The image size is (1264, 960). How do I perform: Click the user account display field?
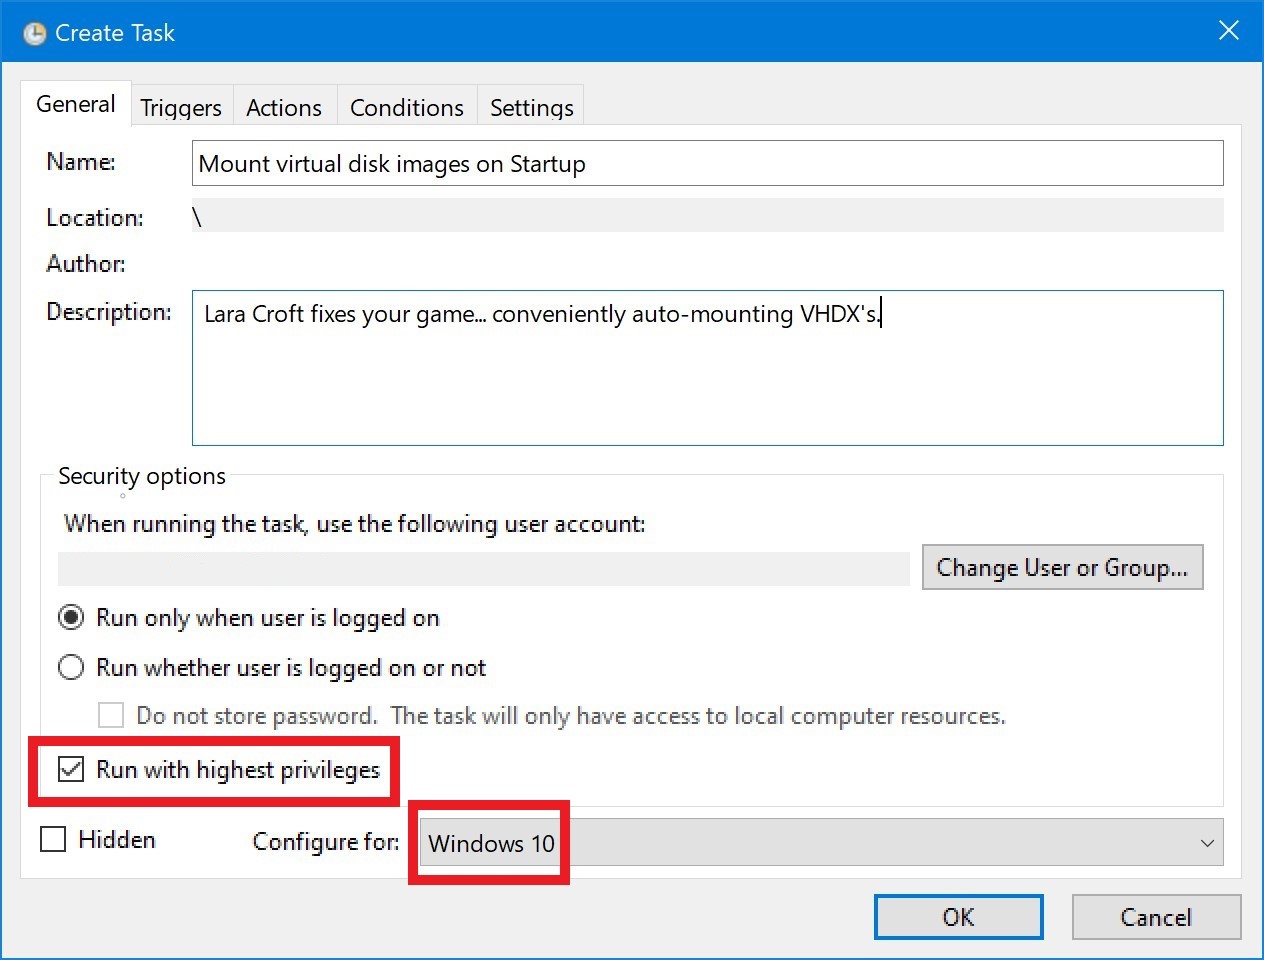pos(483,568)
